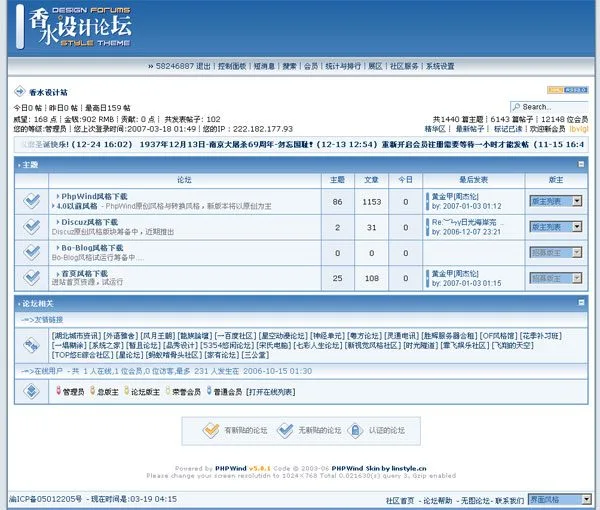The height and width of the screenshot is (510, 600).
Task: Click the home icon beside 香水设计站 breadcrumb
Action: click(20, 91)
